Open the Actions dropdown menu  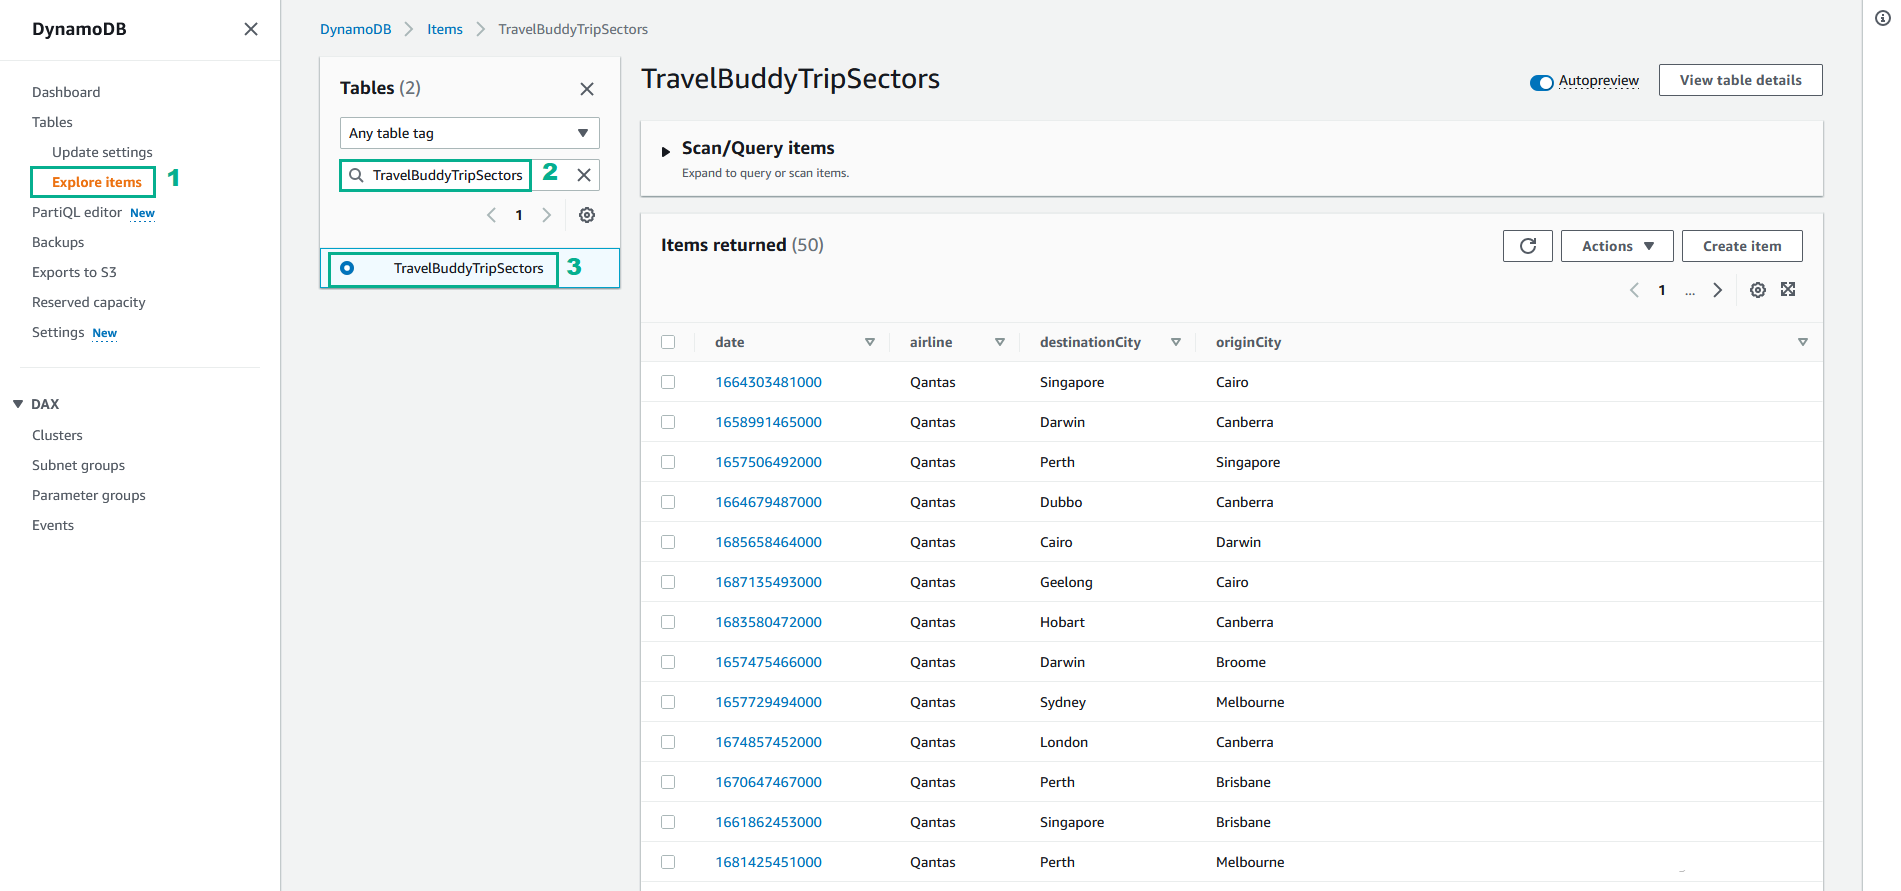pos(1617,246)
